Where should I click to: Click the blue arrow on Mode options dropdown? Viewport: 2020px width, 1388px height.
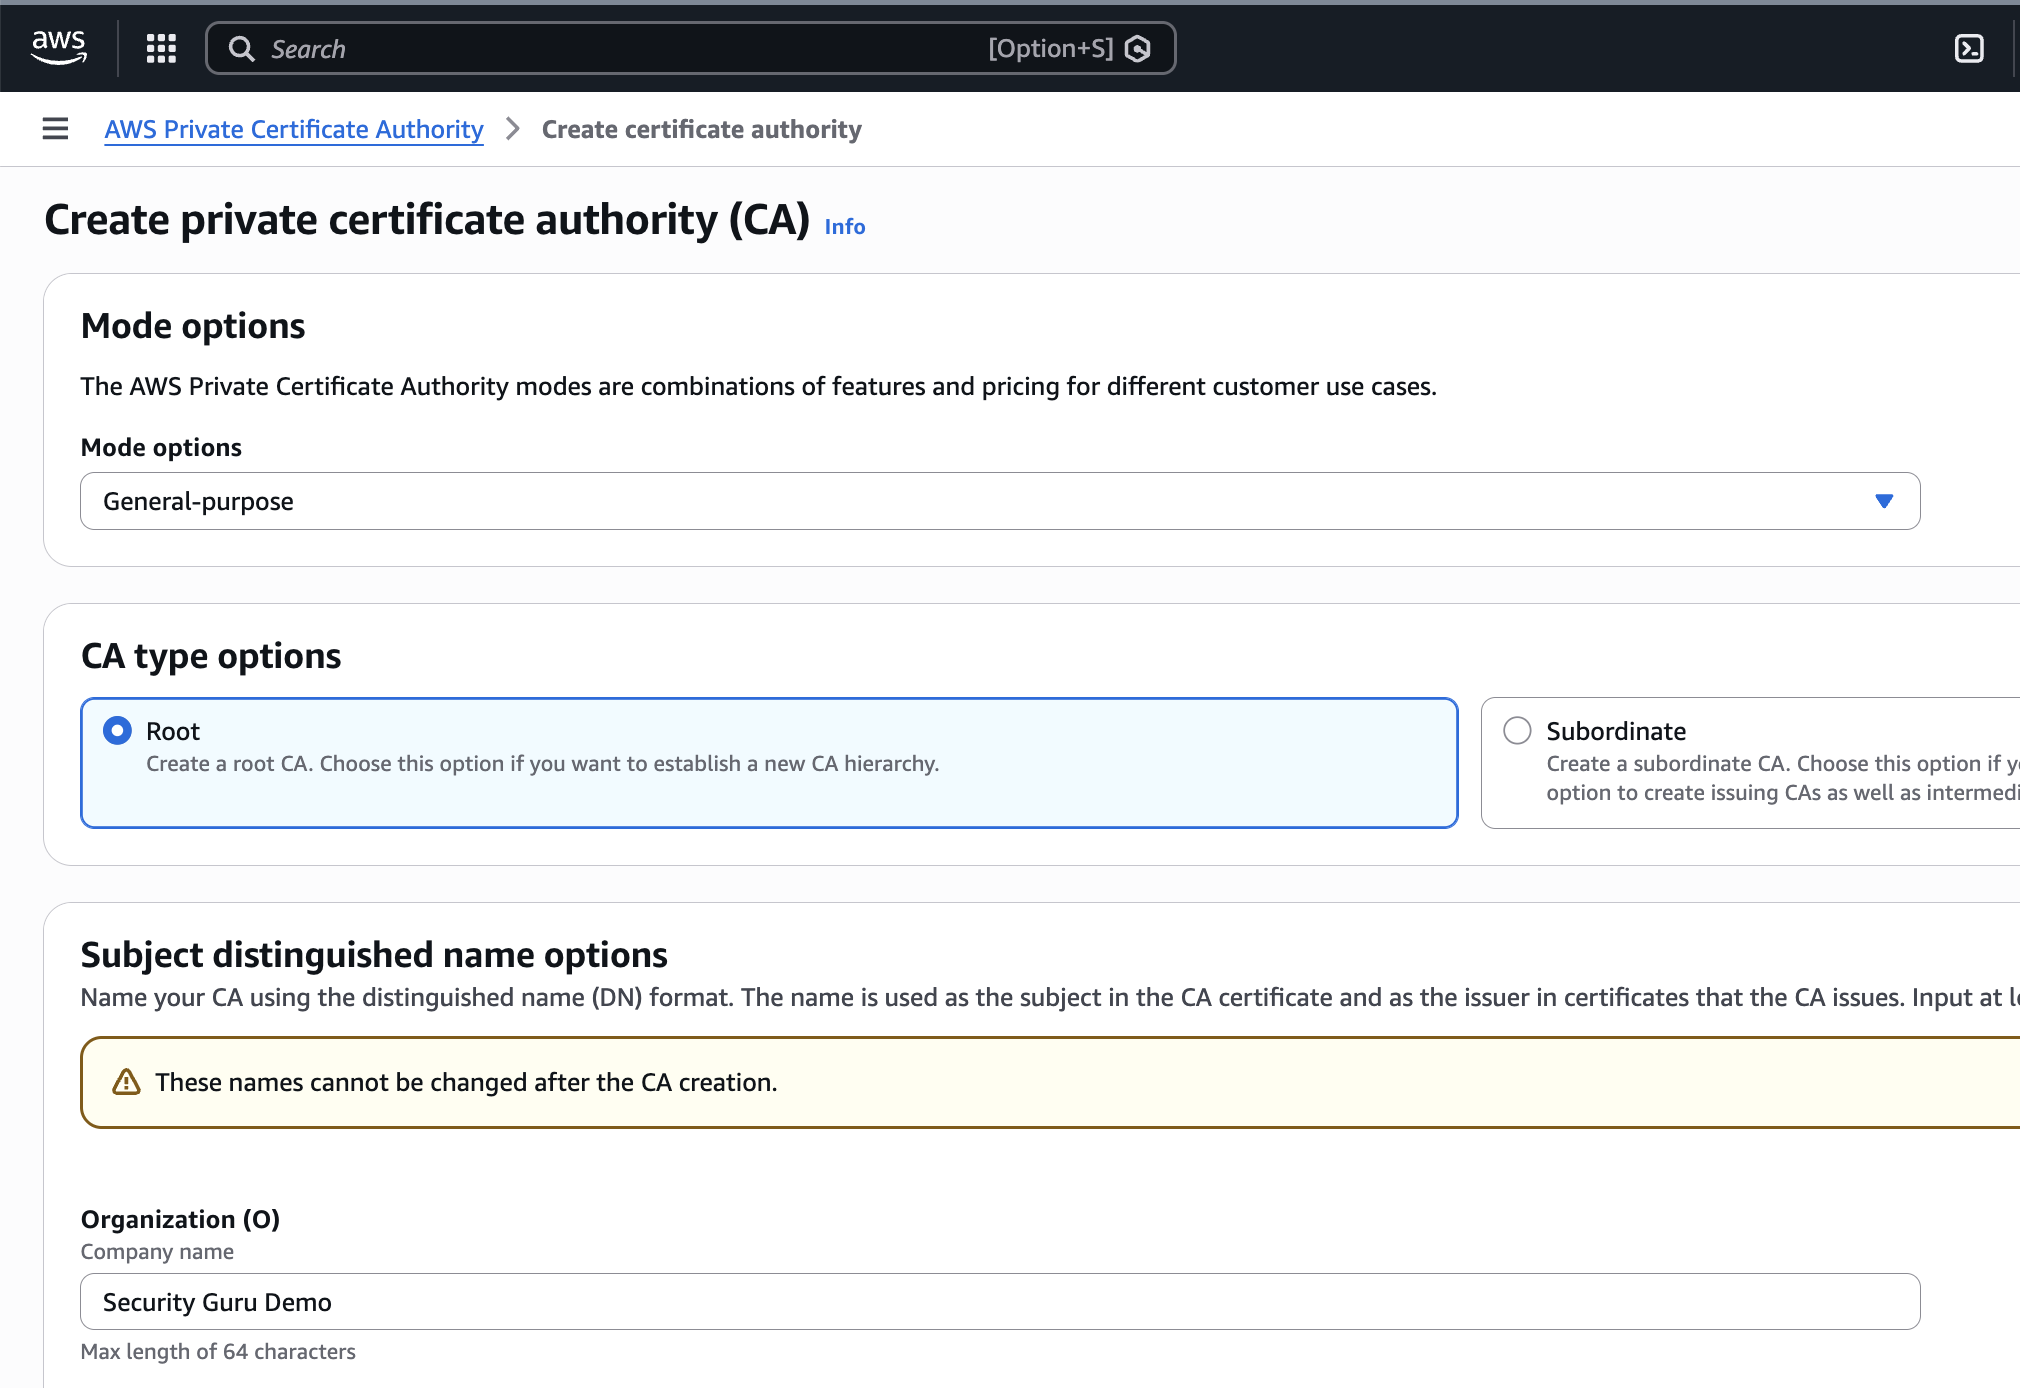tap(1884, 501)
